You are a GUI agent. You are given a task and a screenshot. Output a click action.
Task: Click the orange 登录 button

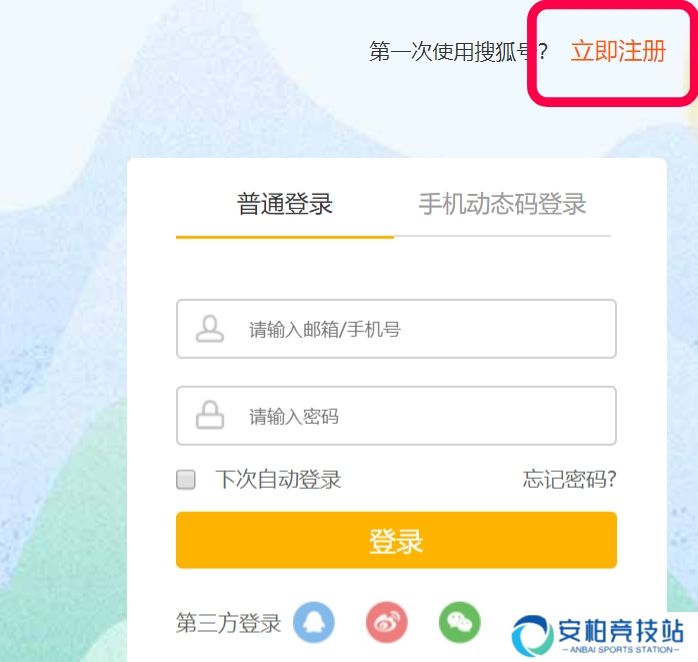[396, 540]
